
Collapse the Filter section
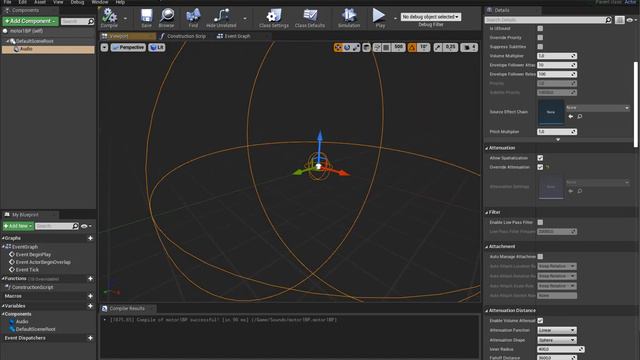point(487,212)
